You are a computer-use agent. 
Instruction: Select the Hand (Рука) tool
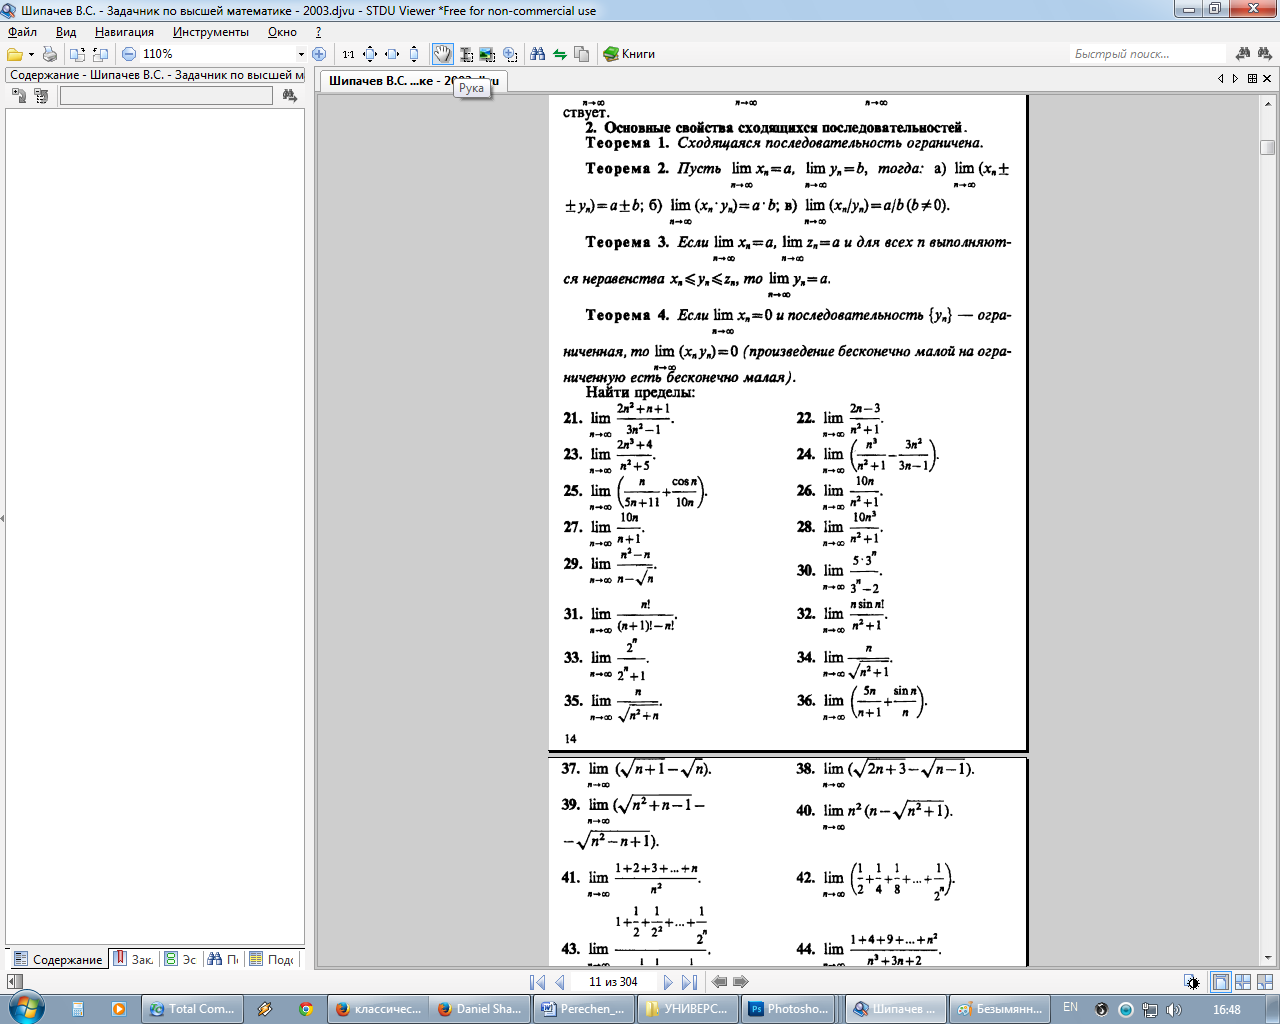(442, 54)
